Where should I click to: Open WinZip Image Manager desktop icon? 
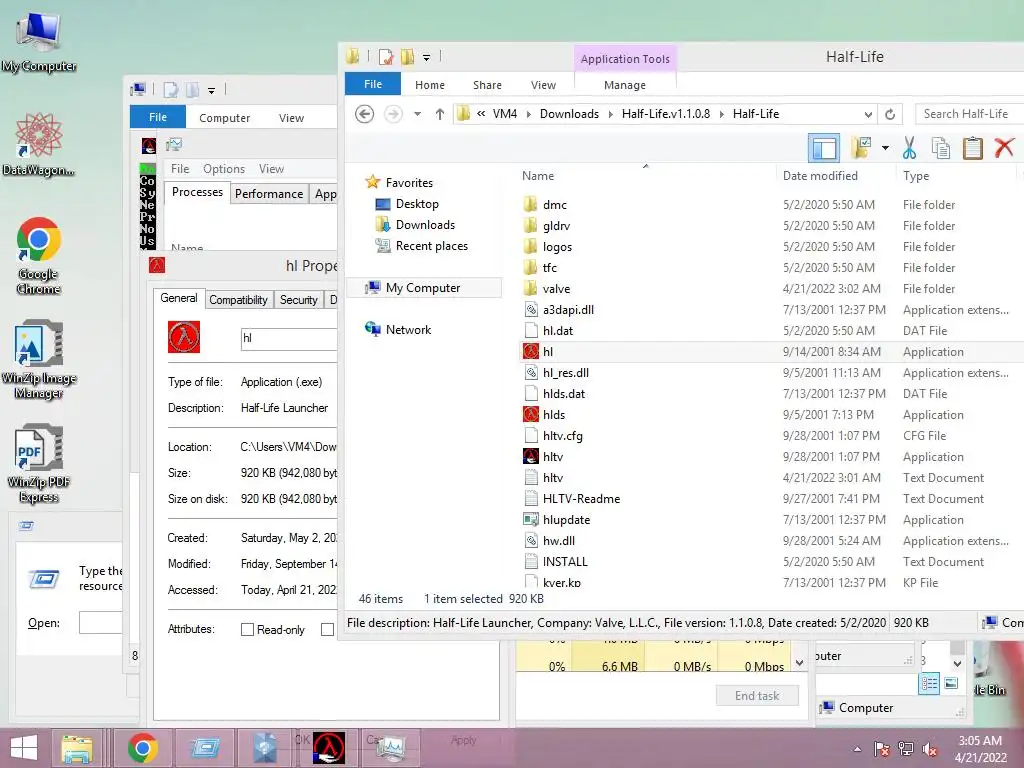(x=39, y=359)
